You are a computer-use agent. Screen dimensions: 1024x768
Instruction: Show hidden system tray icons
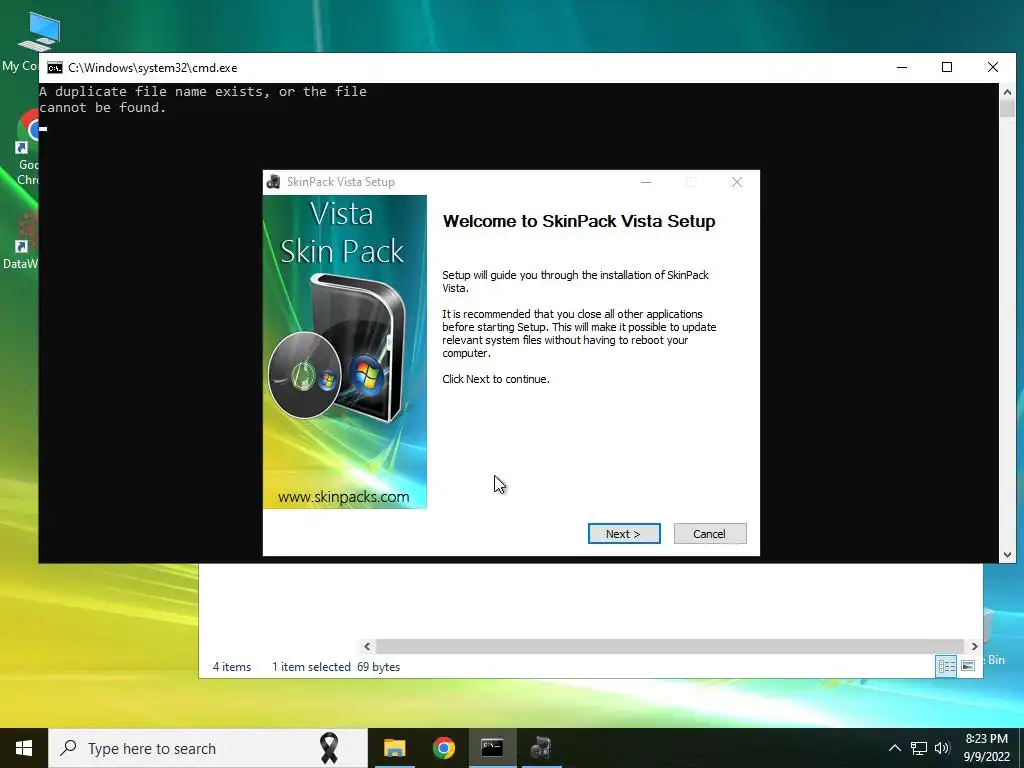(x=895, y=748)
